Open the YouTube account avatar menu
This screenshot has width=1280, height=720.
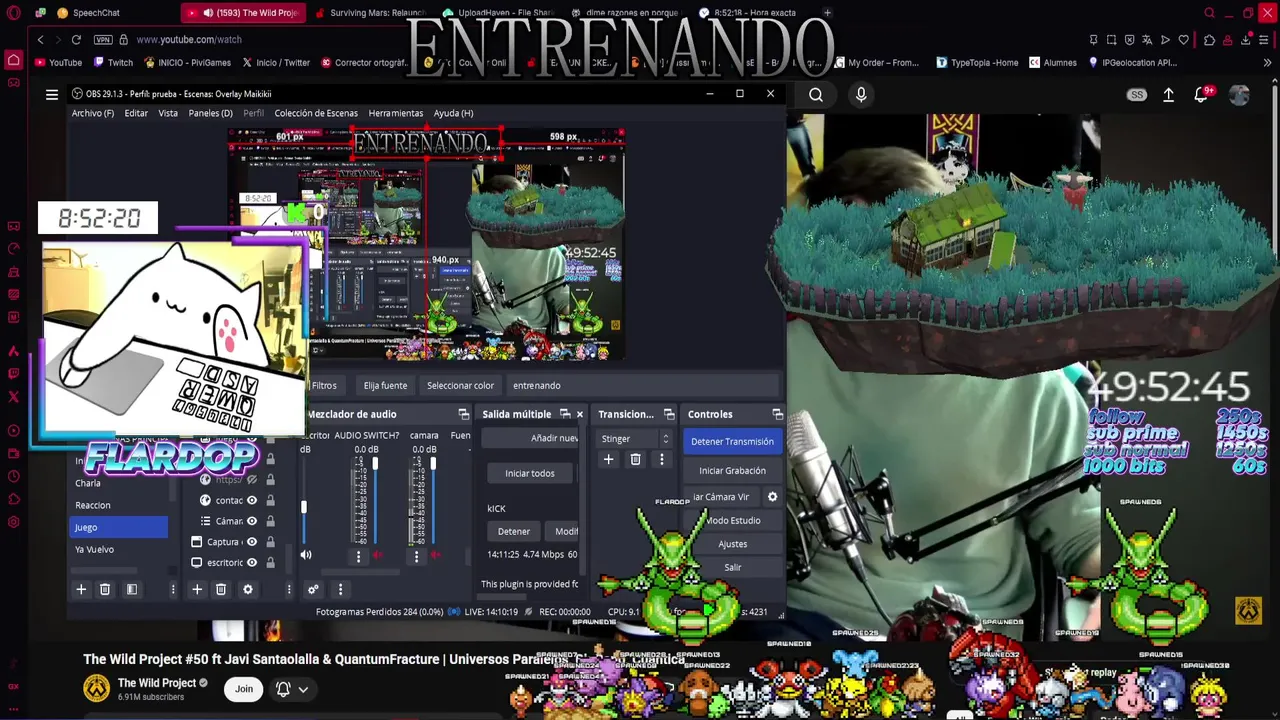[1239, 95]
